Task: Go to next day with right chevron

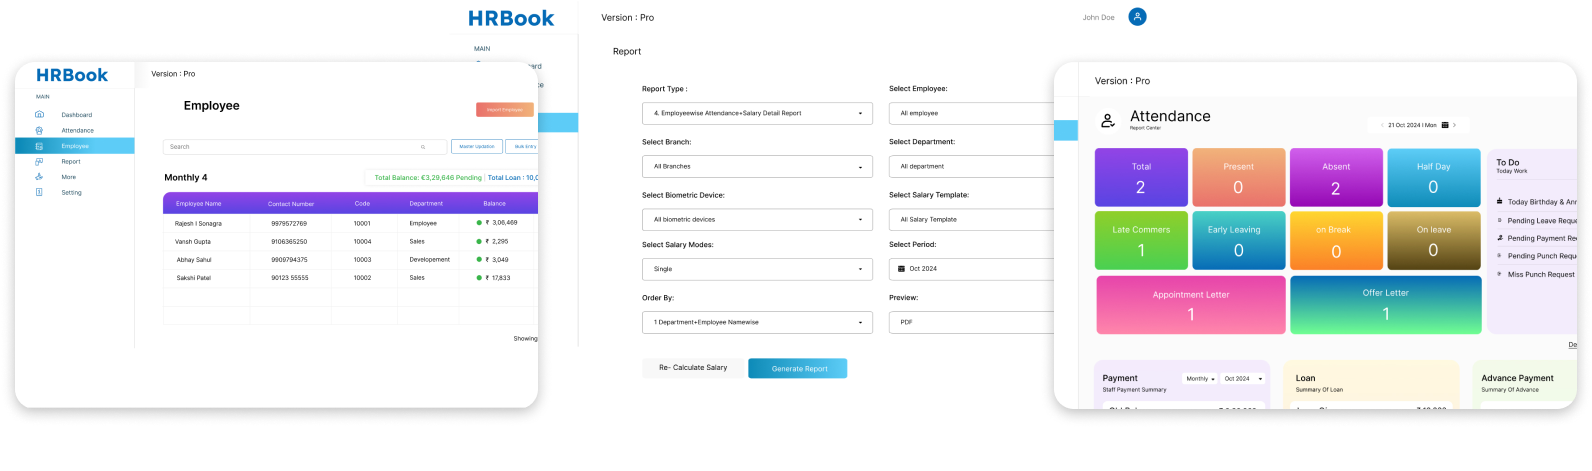Action: [x=1455, y=126]
